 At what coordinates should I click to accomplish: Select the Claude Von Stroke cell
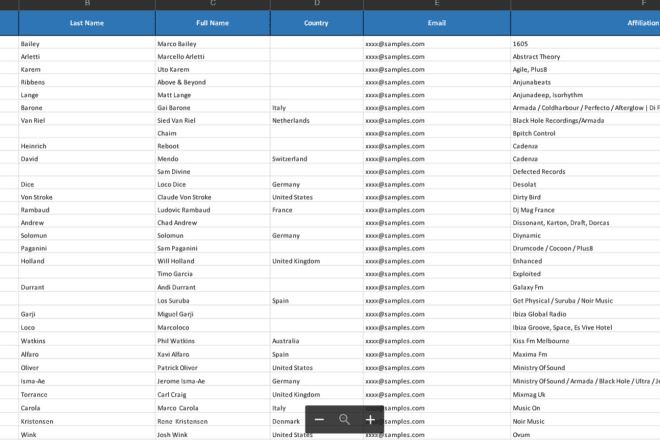pyautogui.click(x=213, y=197)
